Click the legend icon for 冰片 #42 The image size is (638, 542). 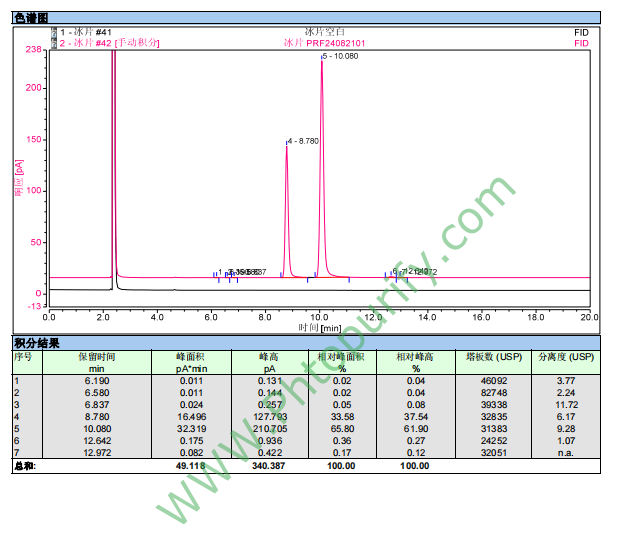point(54,43)
